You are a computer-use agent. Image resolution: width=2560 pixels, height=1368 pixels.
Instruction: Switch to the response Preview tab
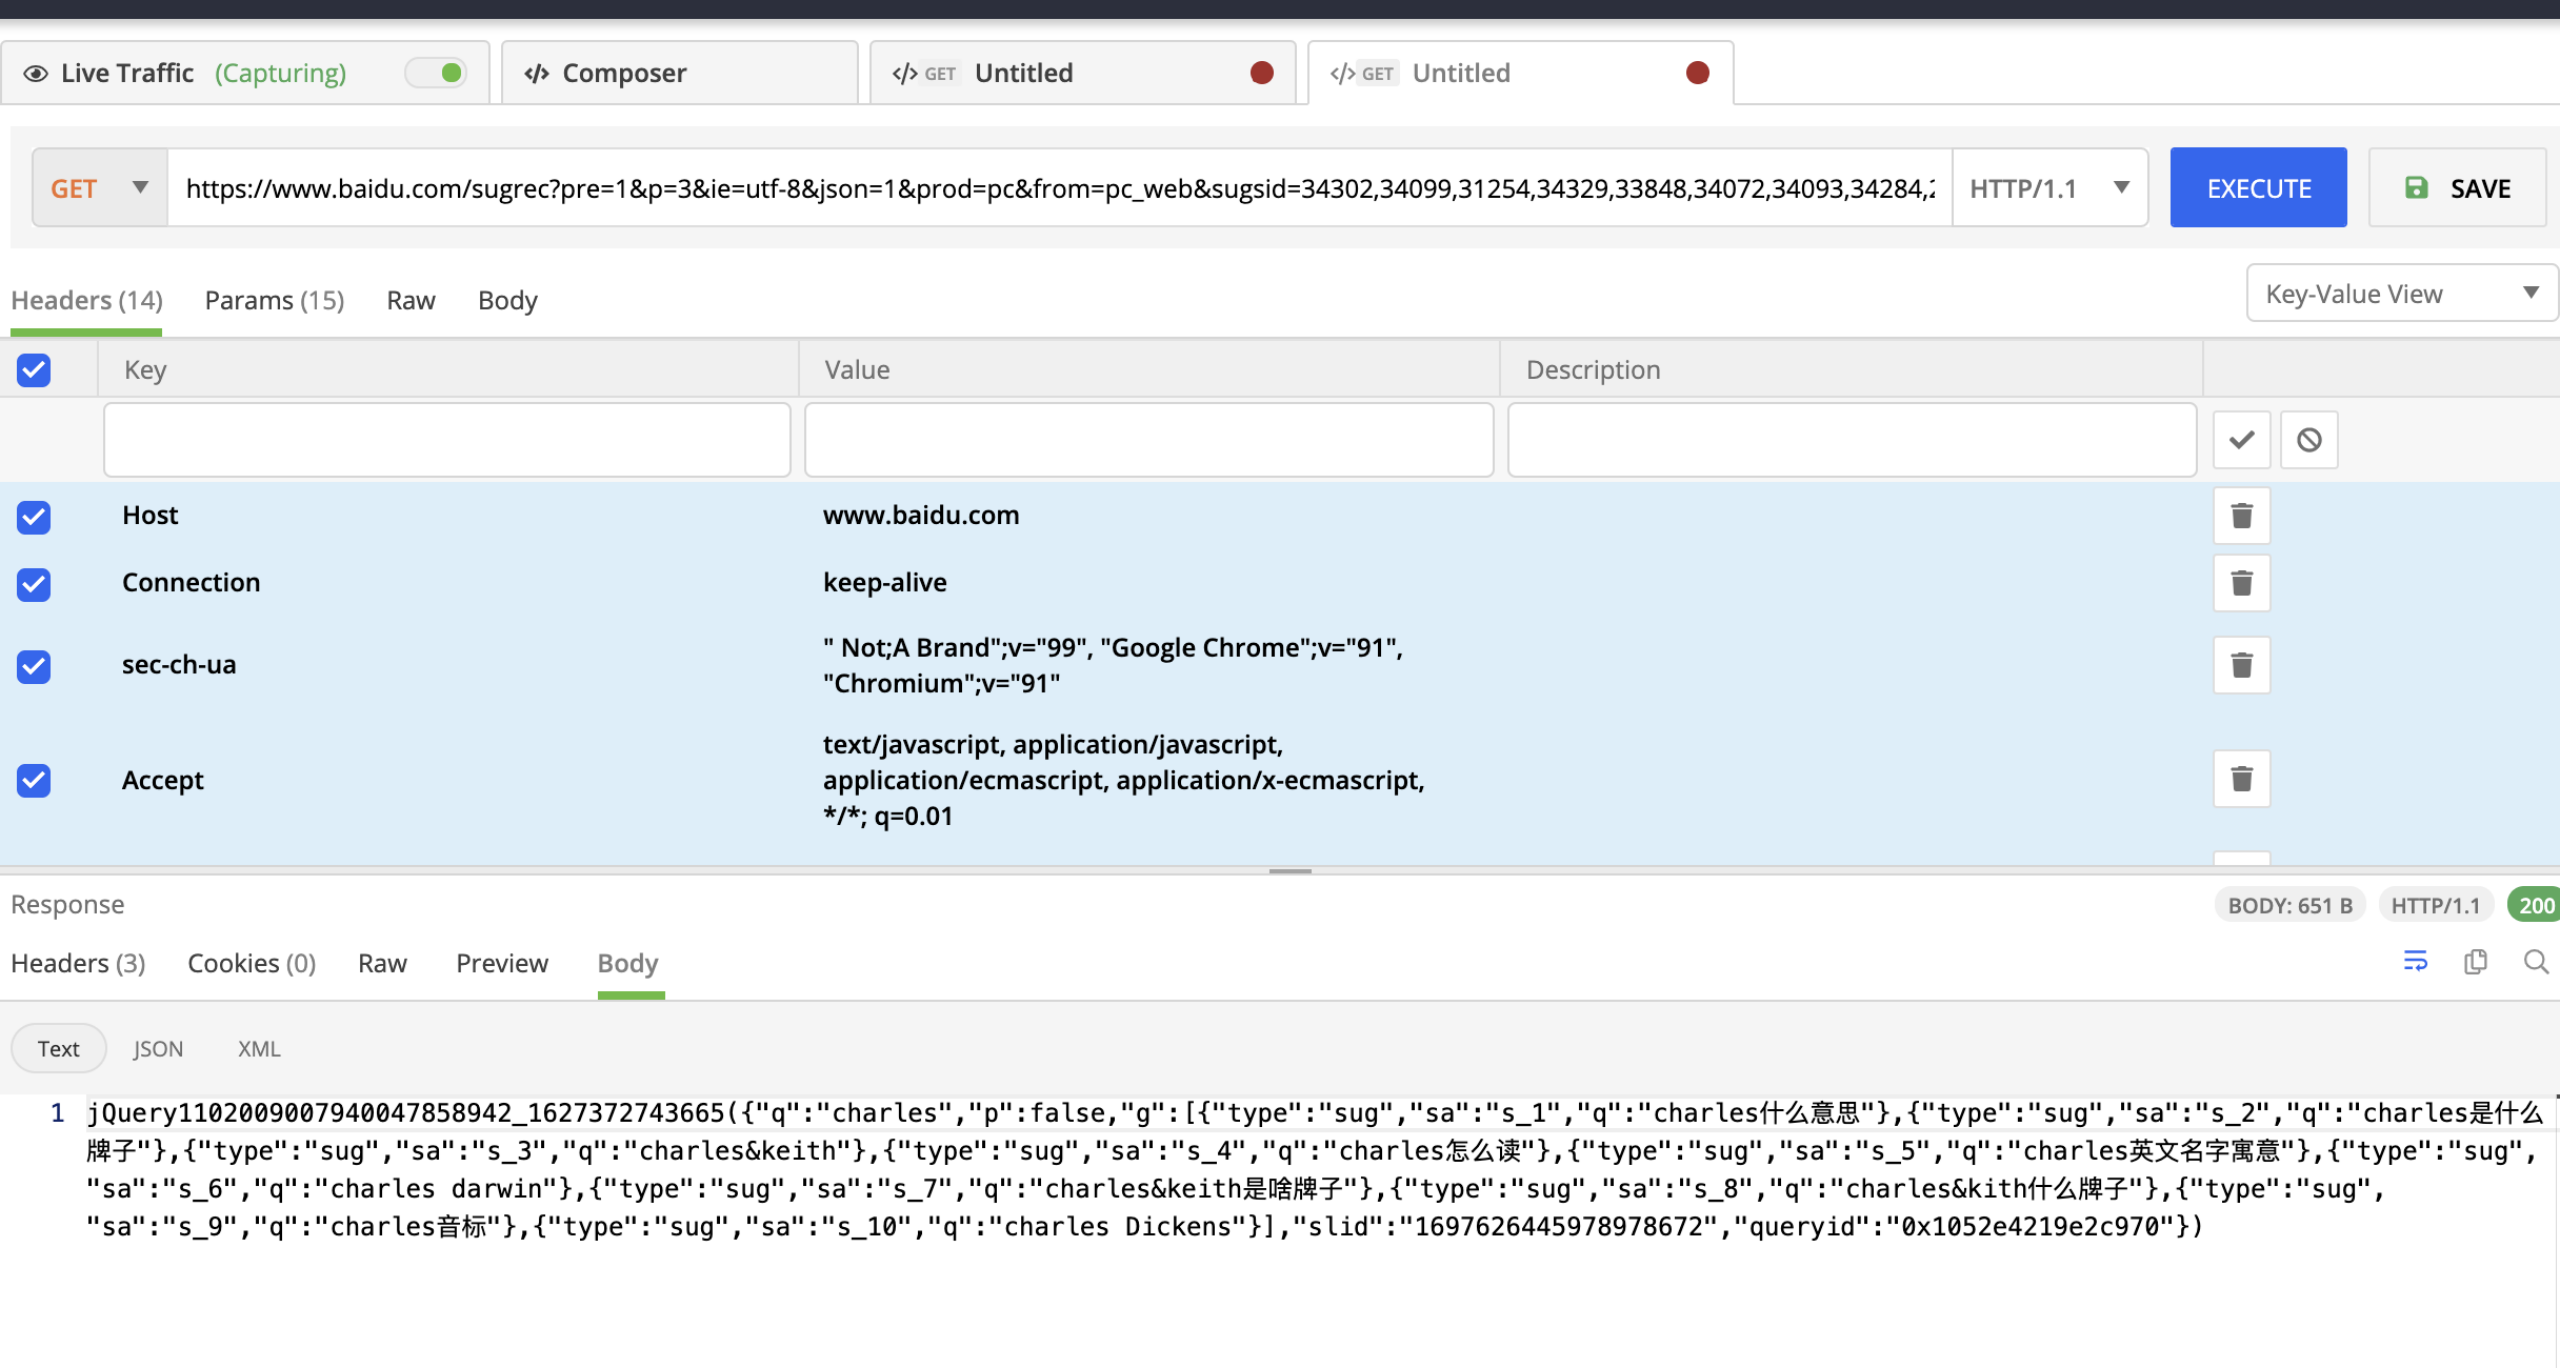[501, 962]
